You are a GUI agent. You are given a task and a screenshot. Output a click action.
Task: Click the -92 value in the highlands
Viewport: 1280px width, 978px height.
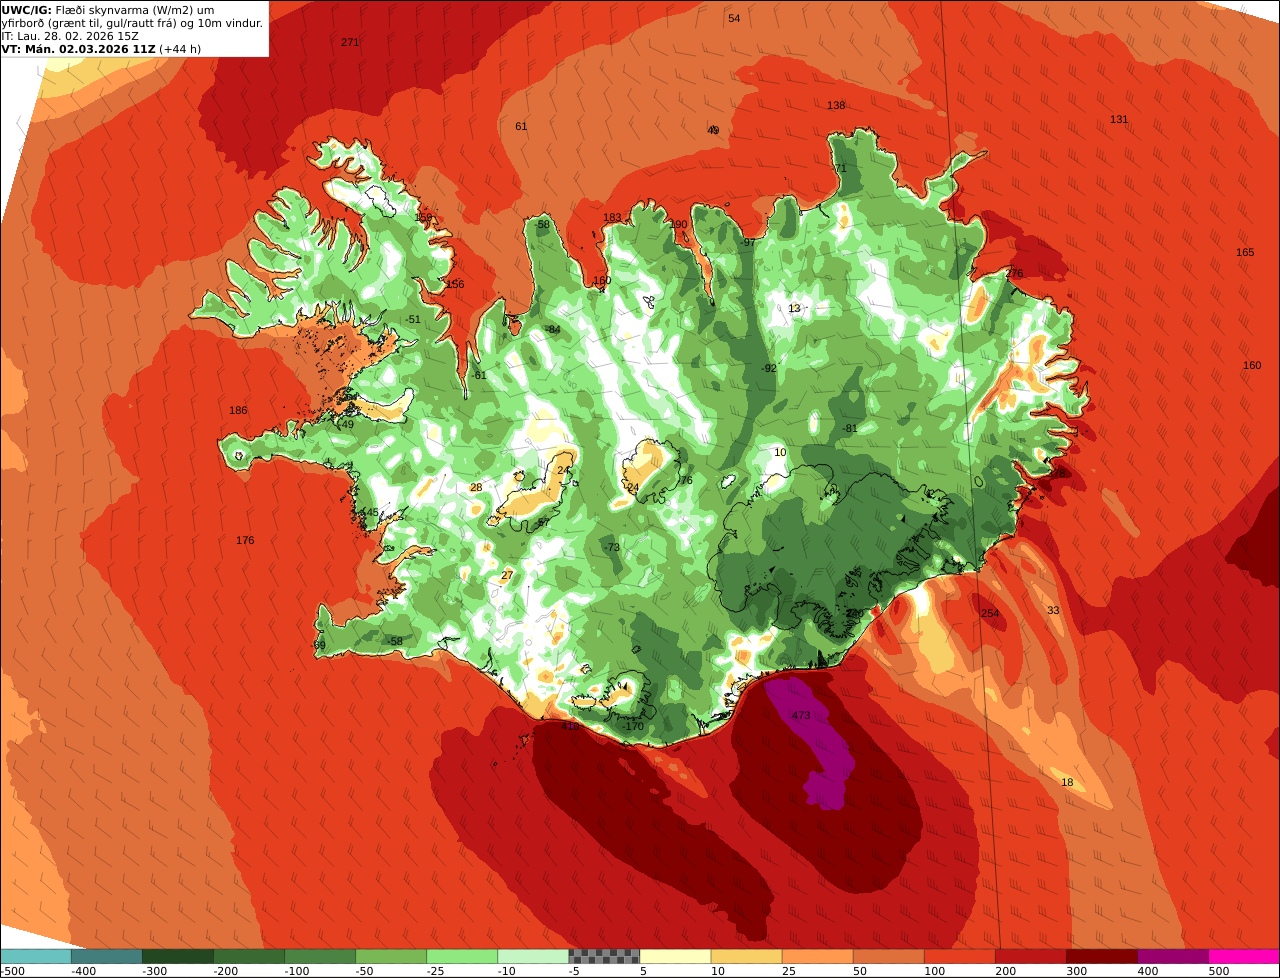tap(769, 368)
